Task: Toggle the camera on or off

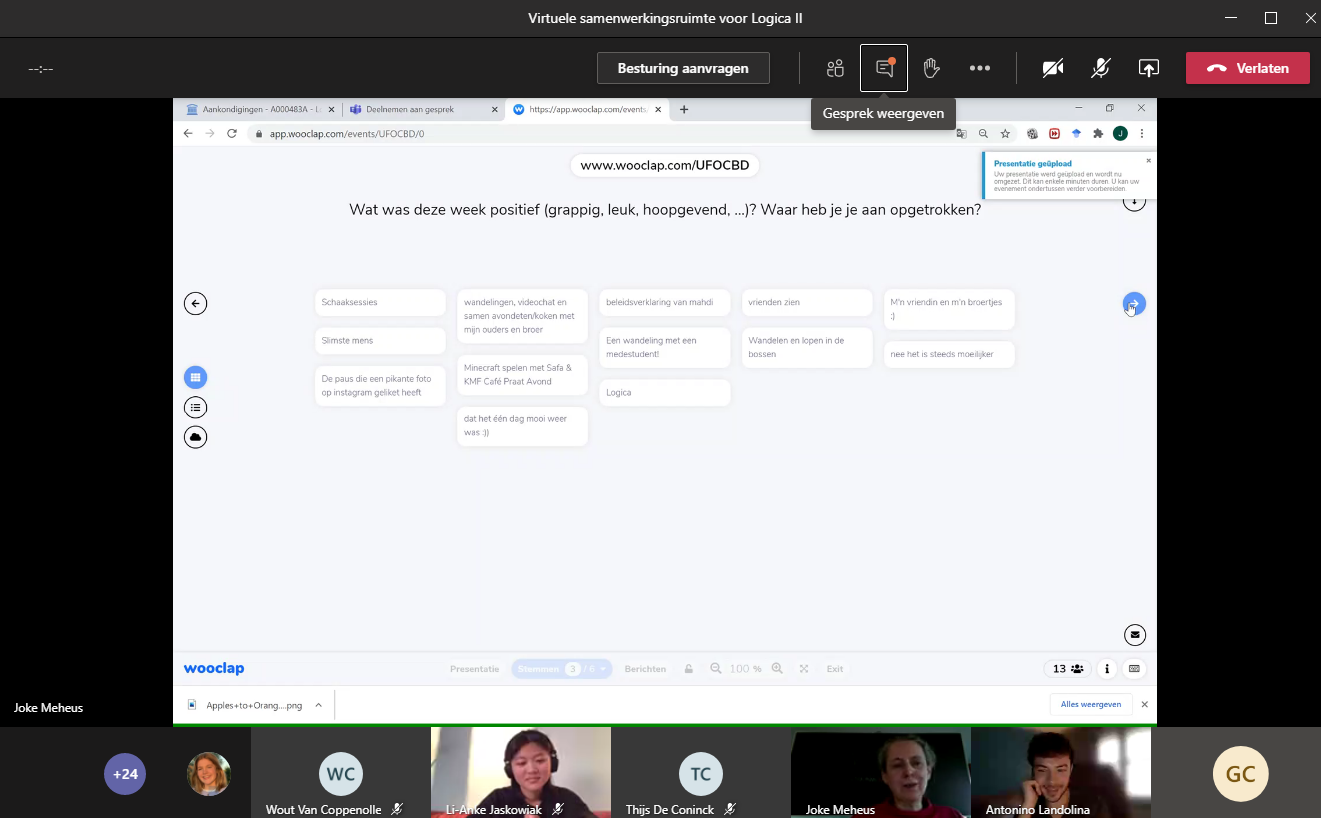Action: click(x=1052, y=68)
